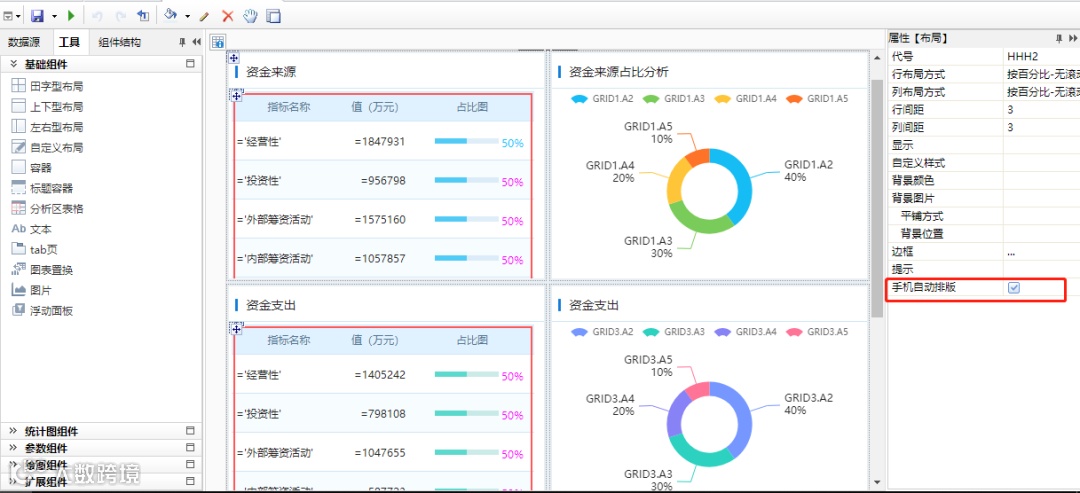Pin the left tools panel
This screenshot has height=493, width=1080.
coord(183,42)
